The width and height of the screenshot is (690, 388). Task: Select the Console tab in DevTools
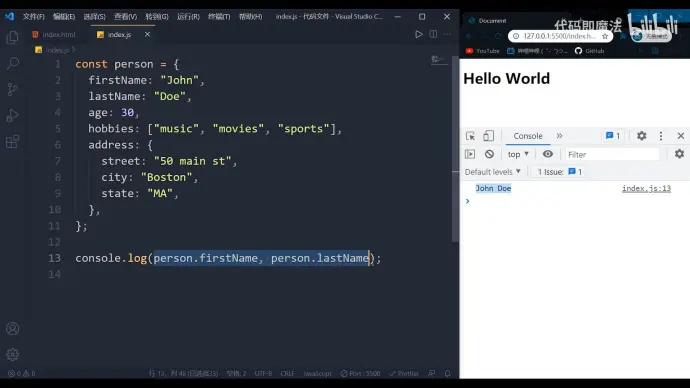pyautogui.click(x=528, y=136)
